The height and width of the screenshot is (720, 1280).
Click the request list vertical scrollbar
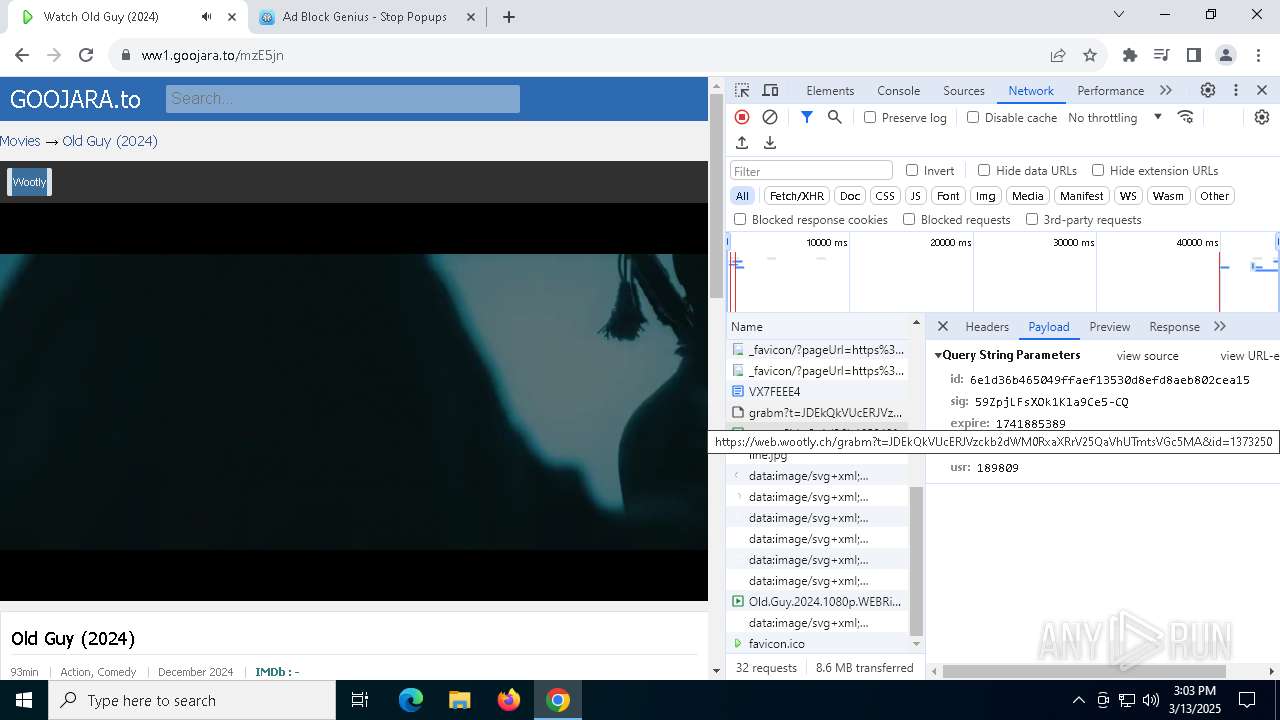pyautogui.click(x=916, y=560)
